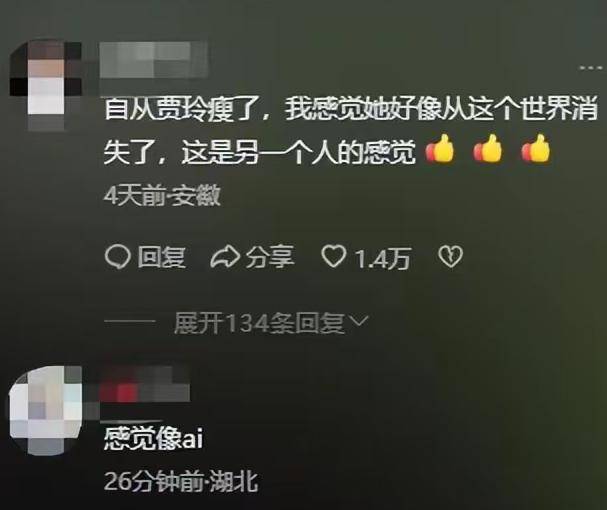Viewport: 607px width, 510px height.
Task: Click the dash line before 展开134条回复
Action: pos(130,321)
